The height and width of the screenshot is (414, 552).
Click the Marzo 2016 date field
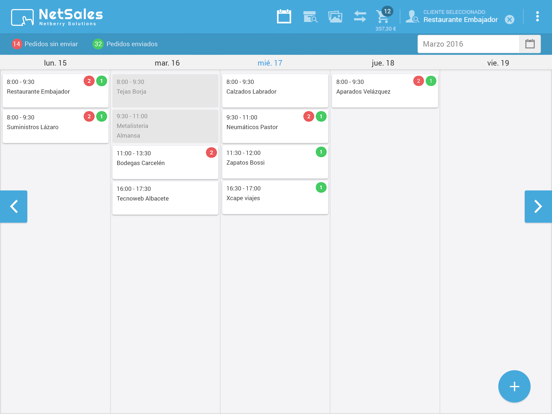coord(468,44)
